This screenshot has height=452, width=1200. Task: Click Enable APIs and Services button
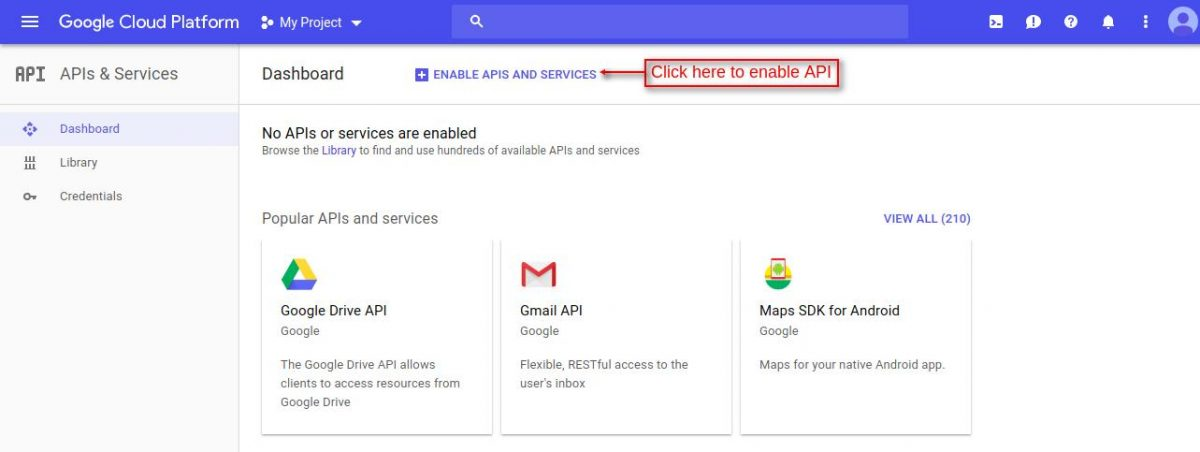tap(506, 75)
